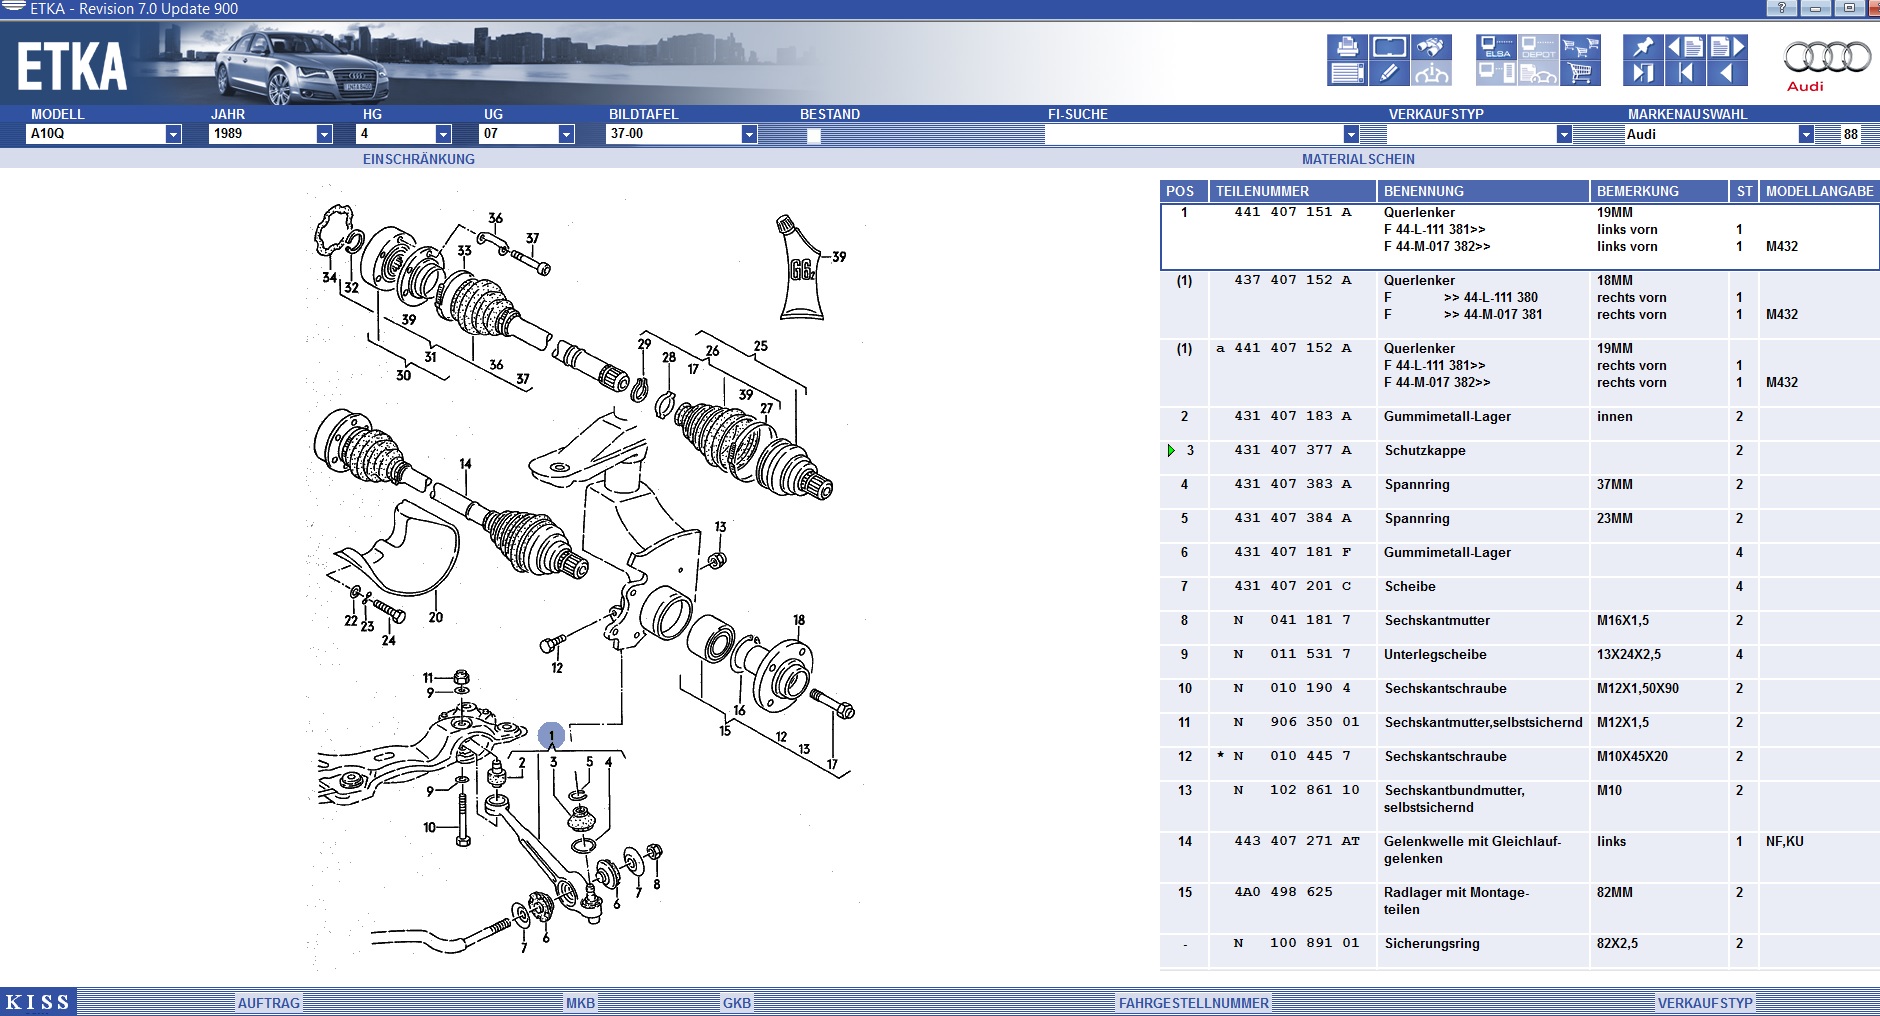Switch to FAHRGESTELLNUMMER in bottom bar
The height and width of the screenshot is (1016, 1880).
[x=1193, y=1003]
